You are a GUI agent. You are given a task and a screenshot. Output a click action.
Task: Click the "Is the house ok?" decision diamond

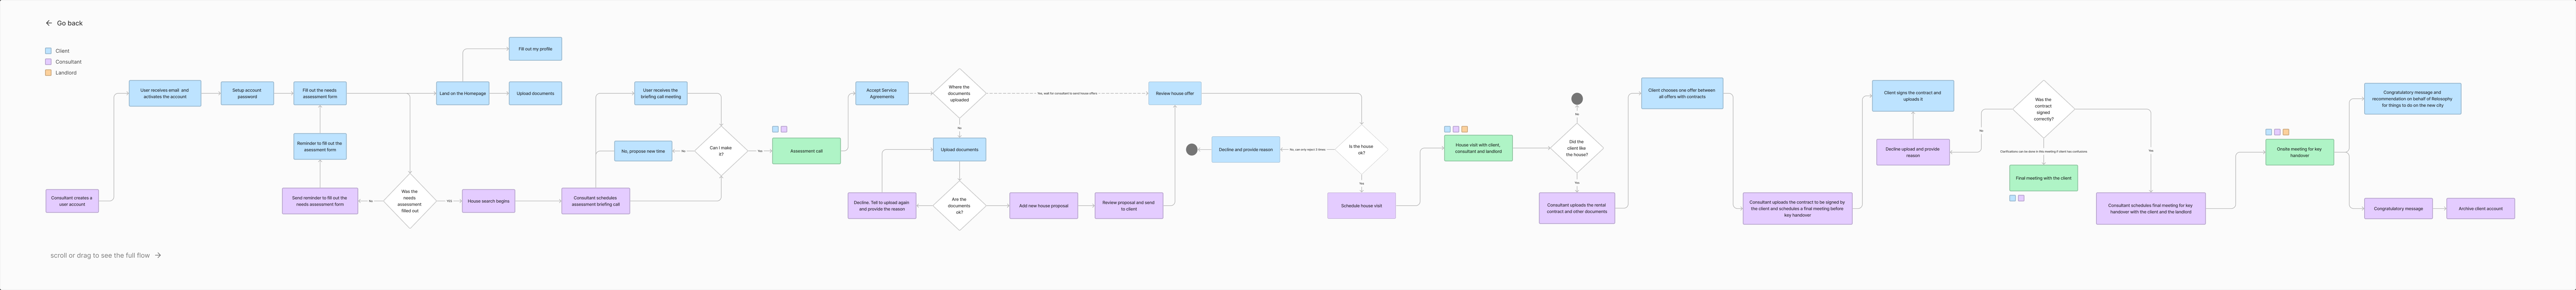[x=1361, y=150]
